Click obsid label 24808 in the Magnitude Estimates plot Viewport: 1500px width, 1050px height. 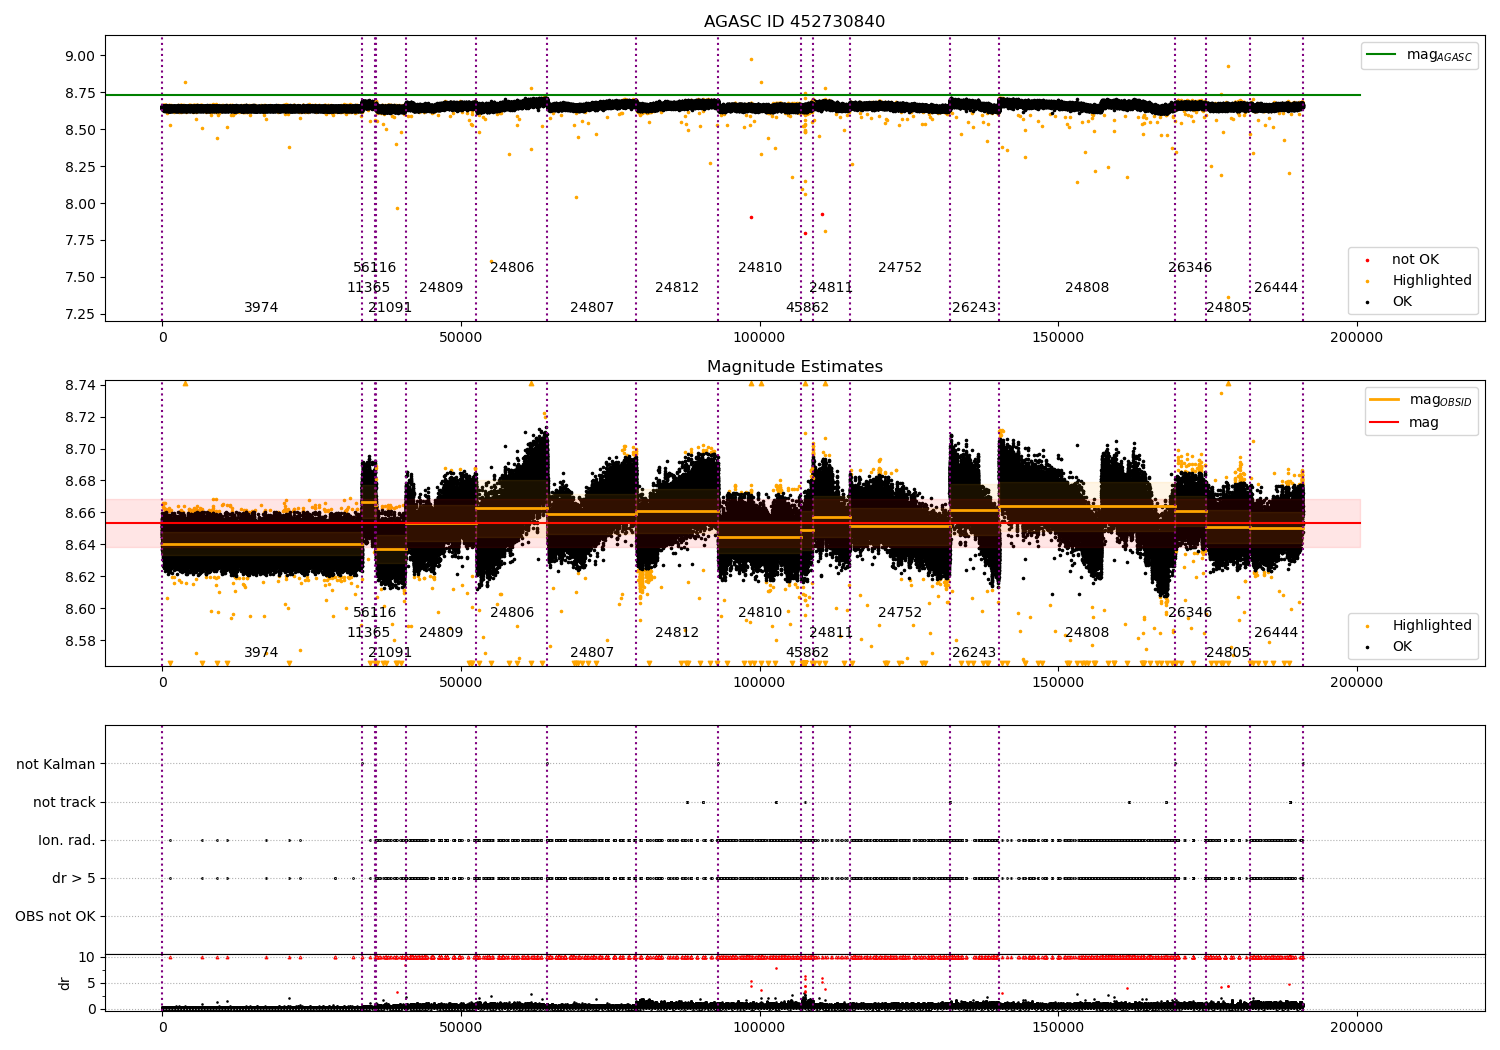(x=1087, y=633)
